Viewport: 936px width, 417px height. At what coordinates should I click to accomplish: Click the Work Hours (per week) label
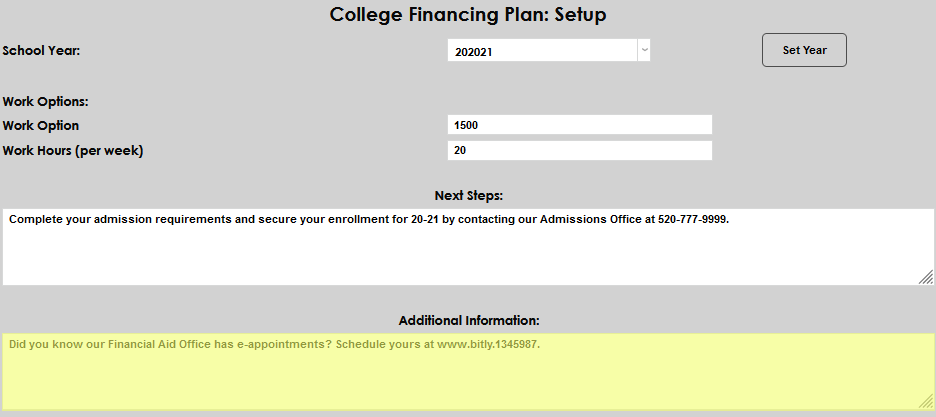73,151
